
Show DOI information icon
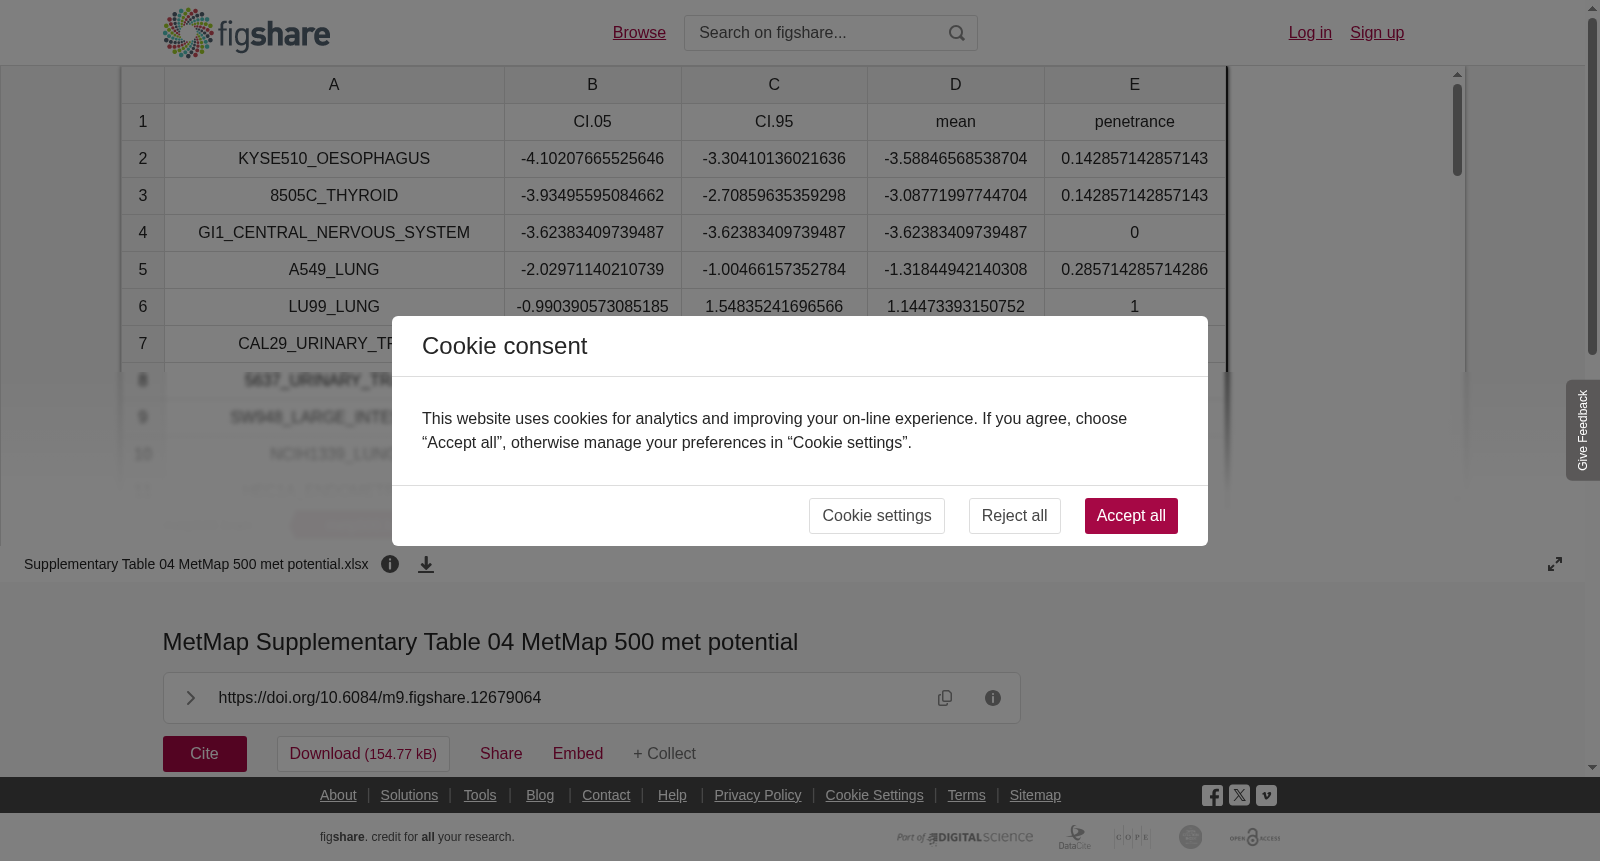(x=993, y=698)
